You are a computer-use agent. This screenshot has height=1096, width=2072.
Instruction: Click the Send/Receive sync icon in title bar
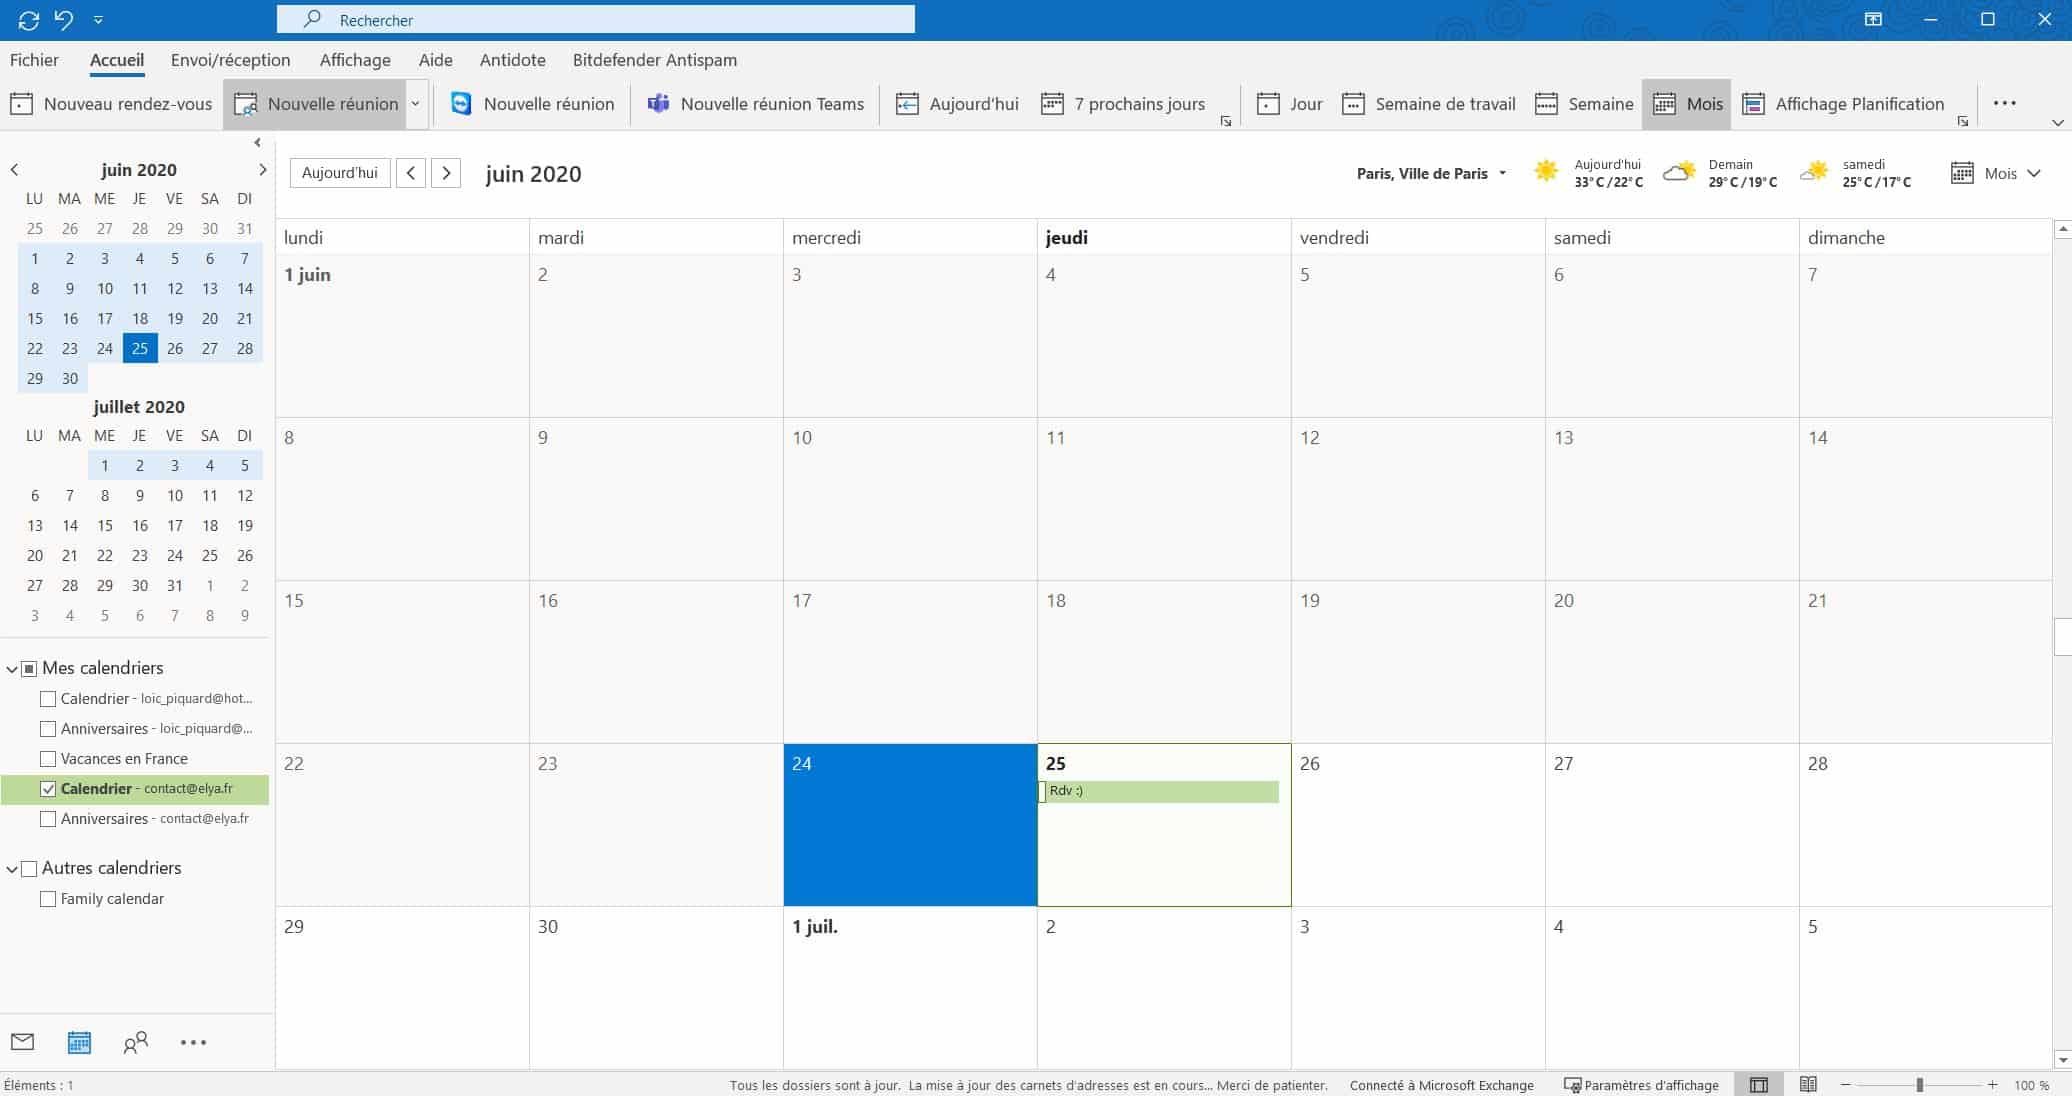[29, 19]
